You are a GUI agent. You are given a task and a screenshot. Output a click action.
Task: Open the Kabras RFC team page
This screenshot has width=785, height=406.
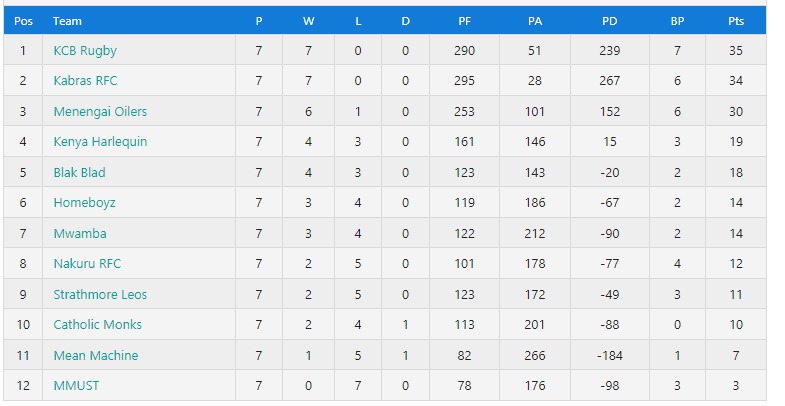(85, 81)
